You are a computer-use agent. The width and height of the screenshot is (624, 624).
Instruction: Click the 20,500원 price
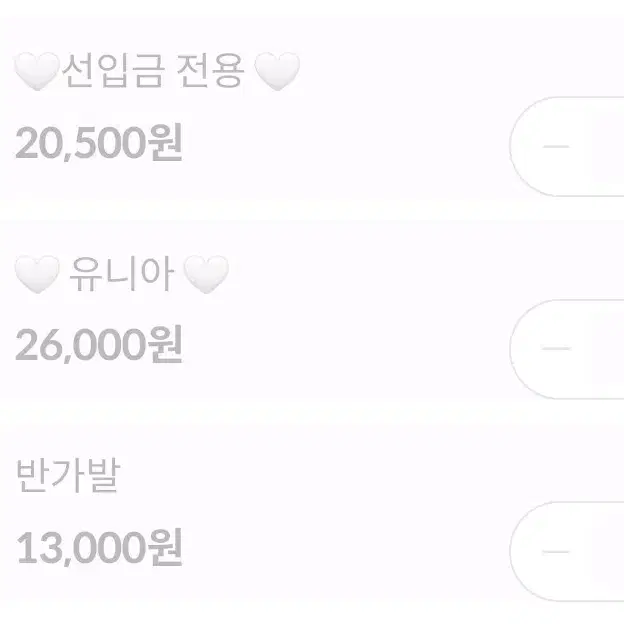point(99,142)
